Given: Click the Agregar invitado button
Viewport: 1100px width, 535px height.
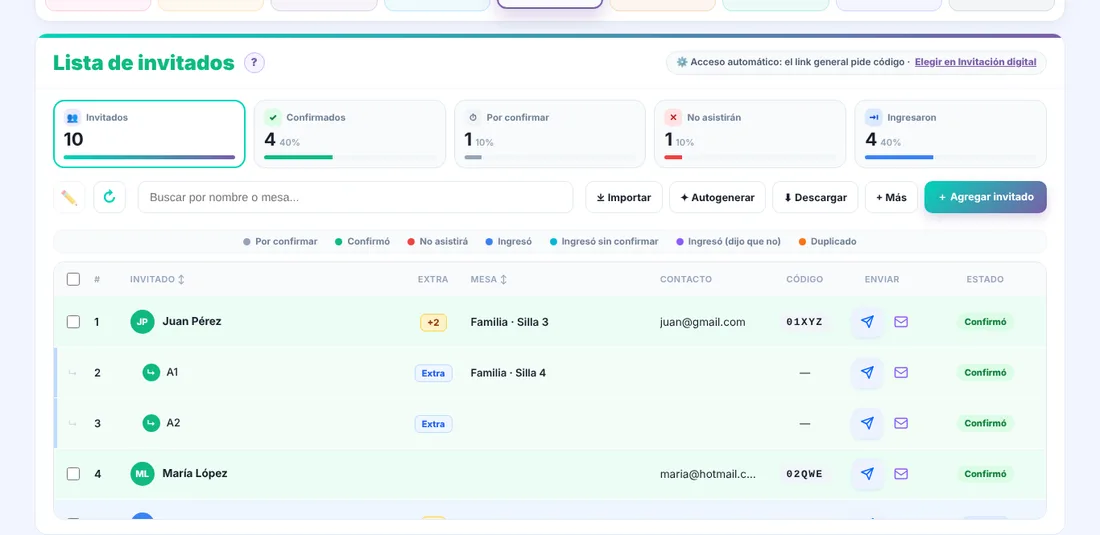Looking at the screenshot, I should pos(985,197).
